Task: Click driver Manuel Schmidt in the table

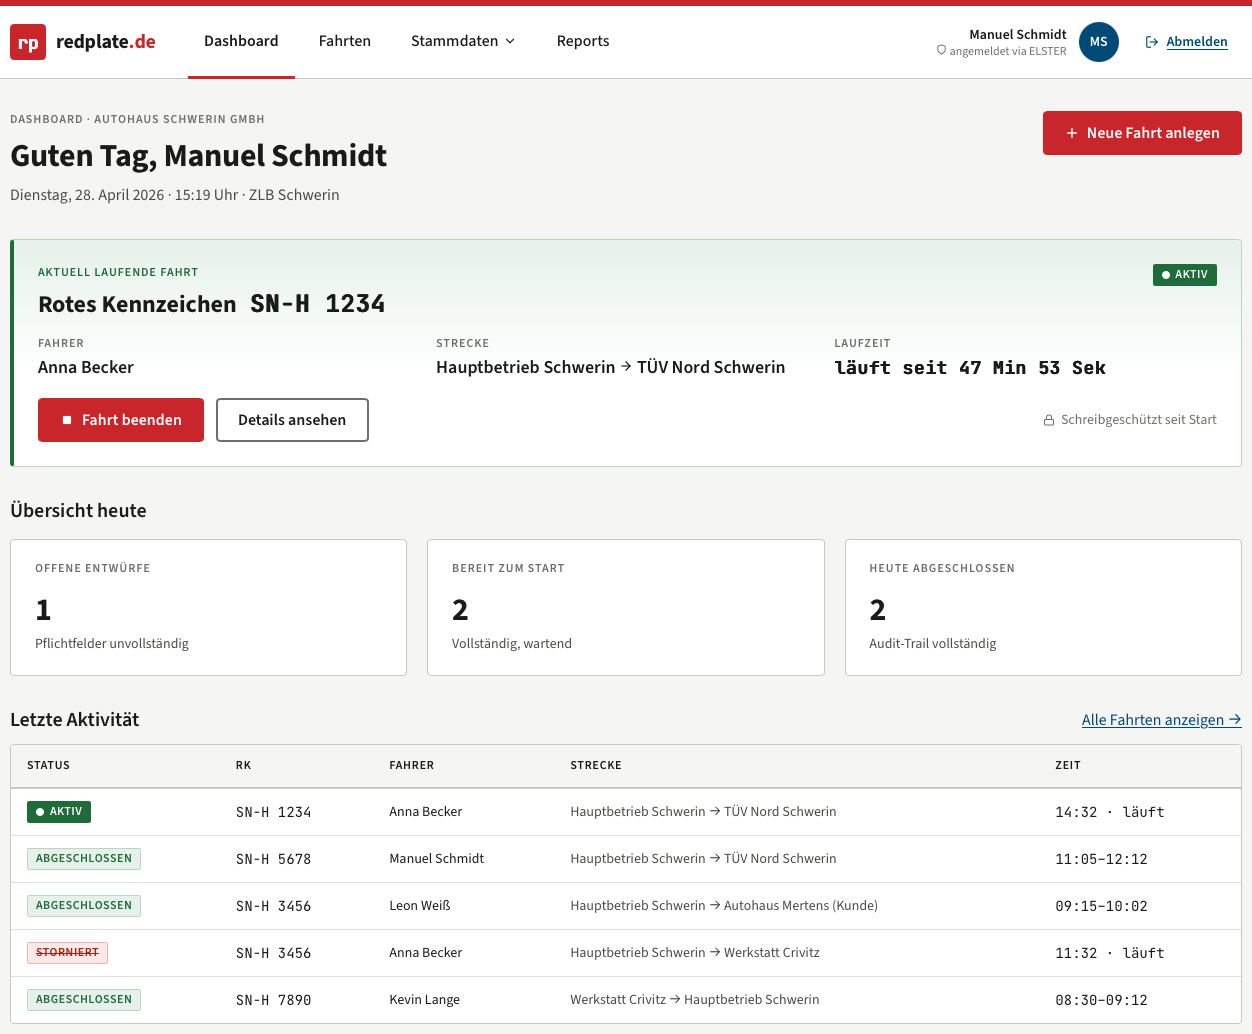Action: (x=436, y=859)
